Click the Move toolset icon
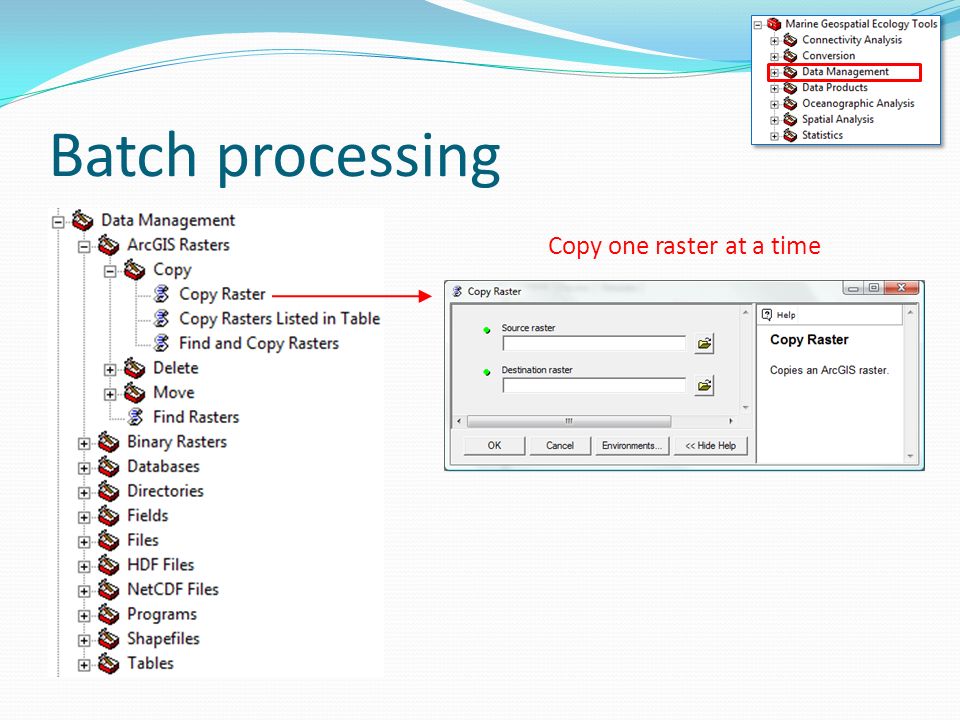This screenshot has height=720, width=960. 134,393
